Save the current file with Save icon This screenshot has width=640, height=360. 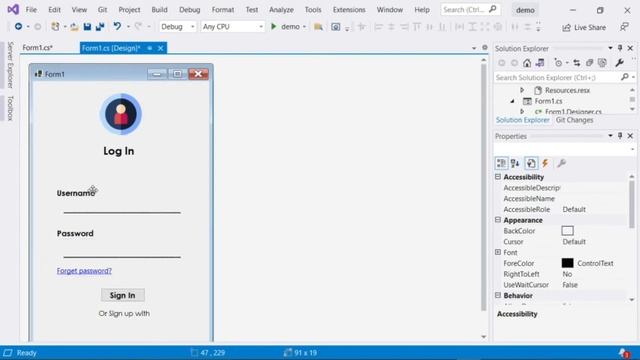coord(87,27)
